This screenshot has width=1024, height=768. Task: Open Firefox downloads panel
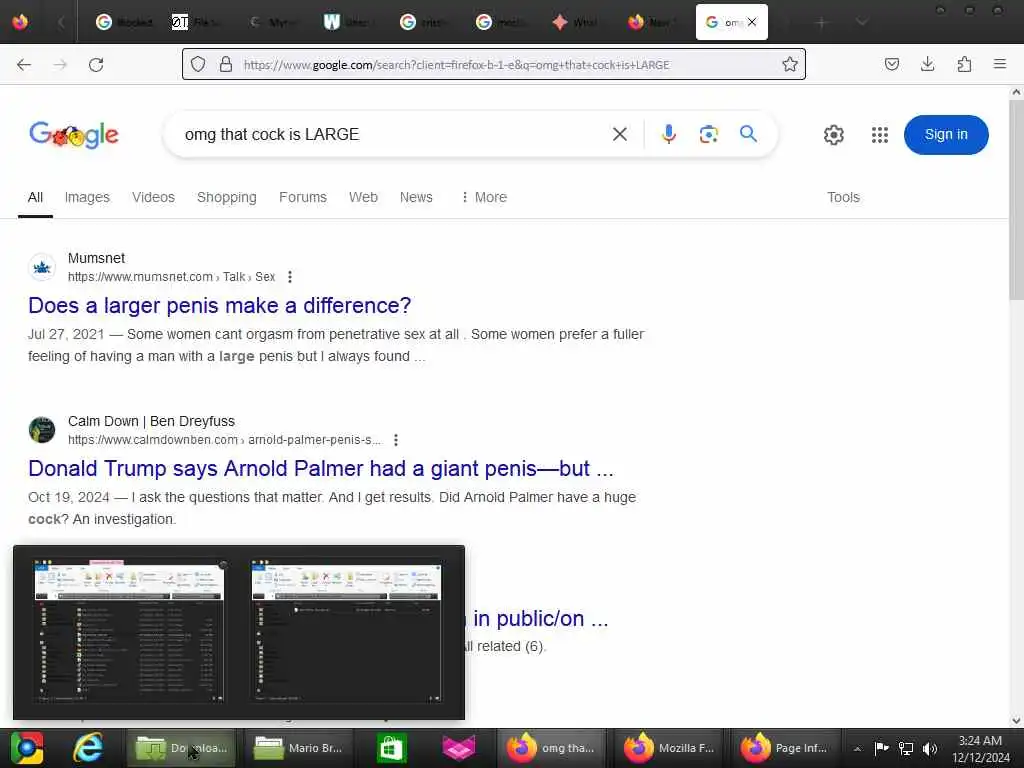pos(927,64)
